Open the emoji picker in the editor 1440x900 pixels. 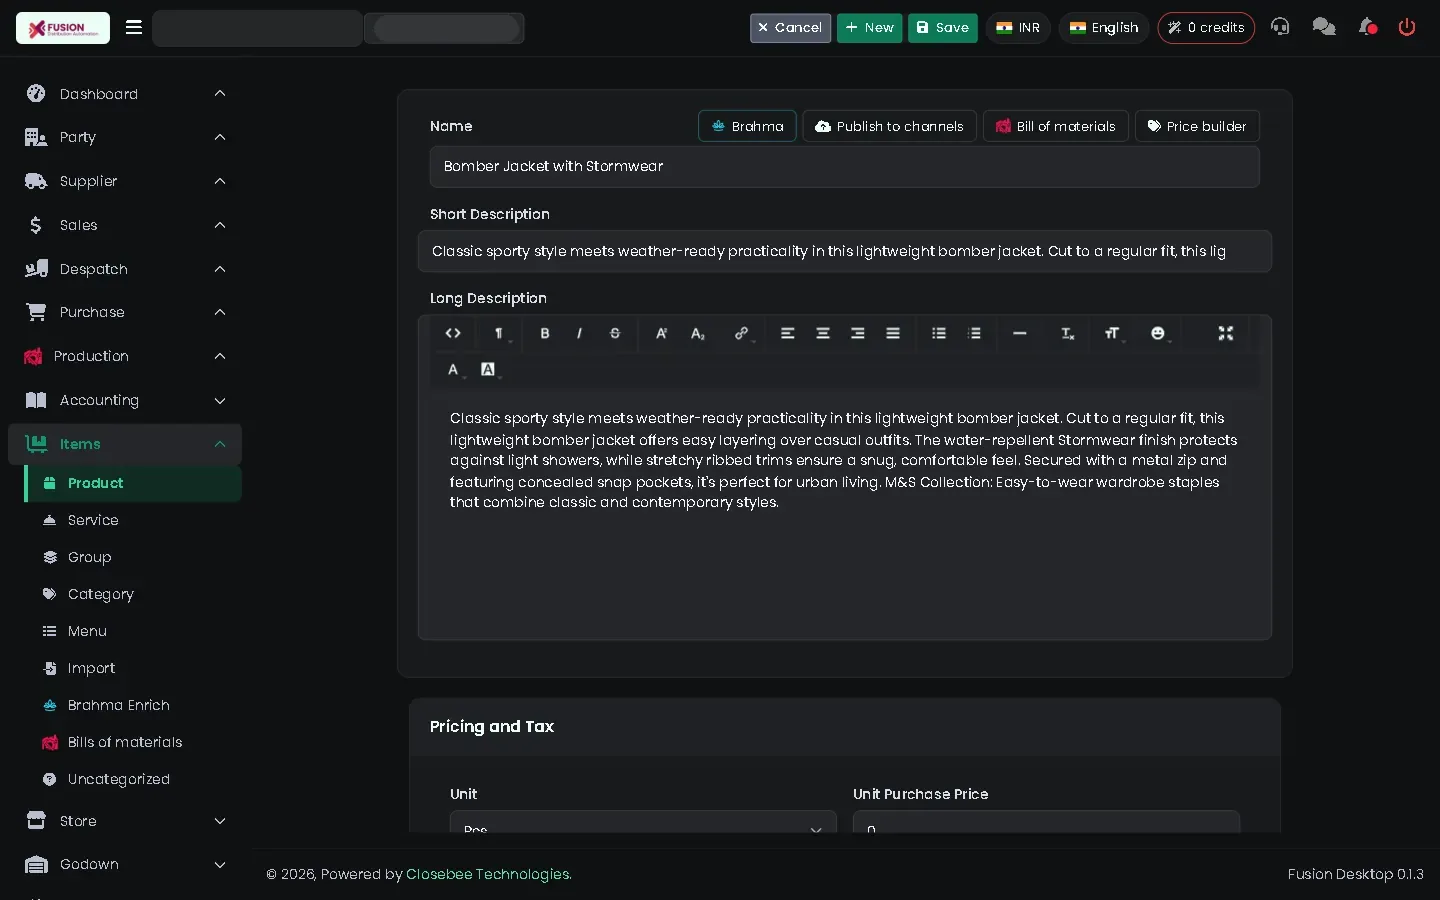(1158, 334)
